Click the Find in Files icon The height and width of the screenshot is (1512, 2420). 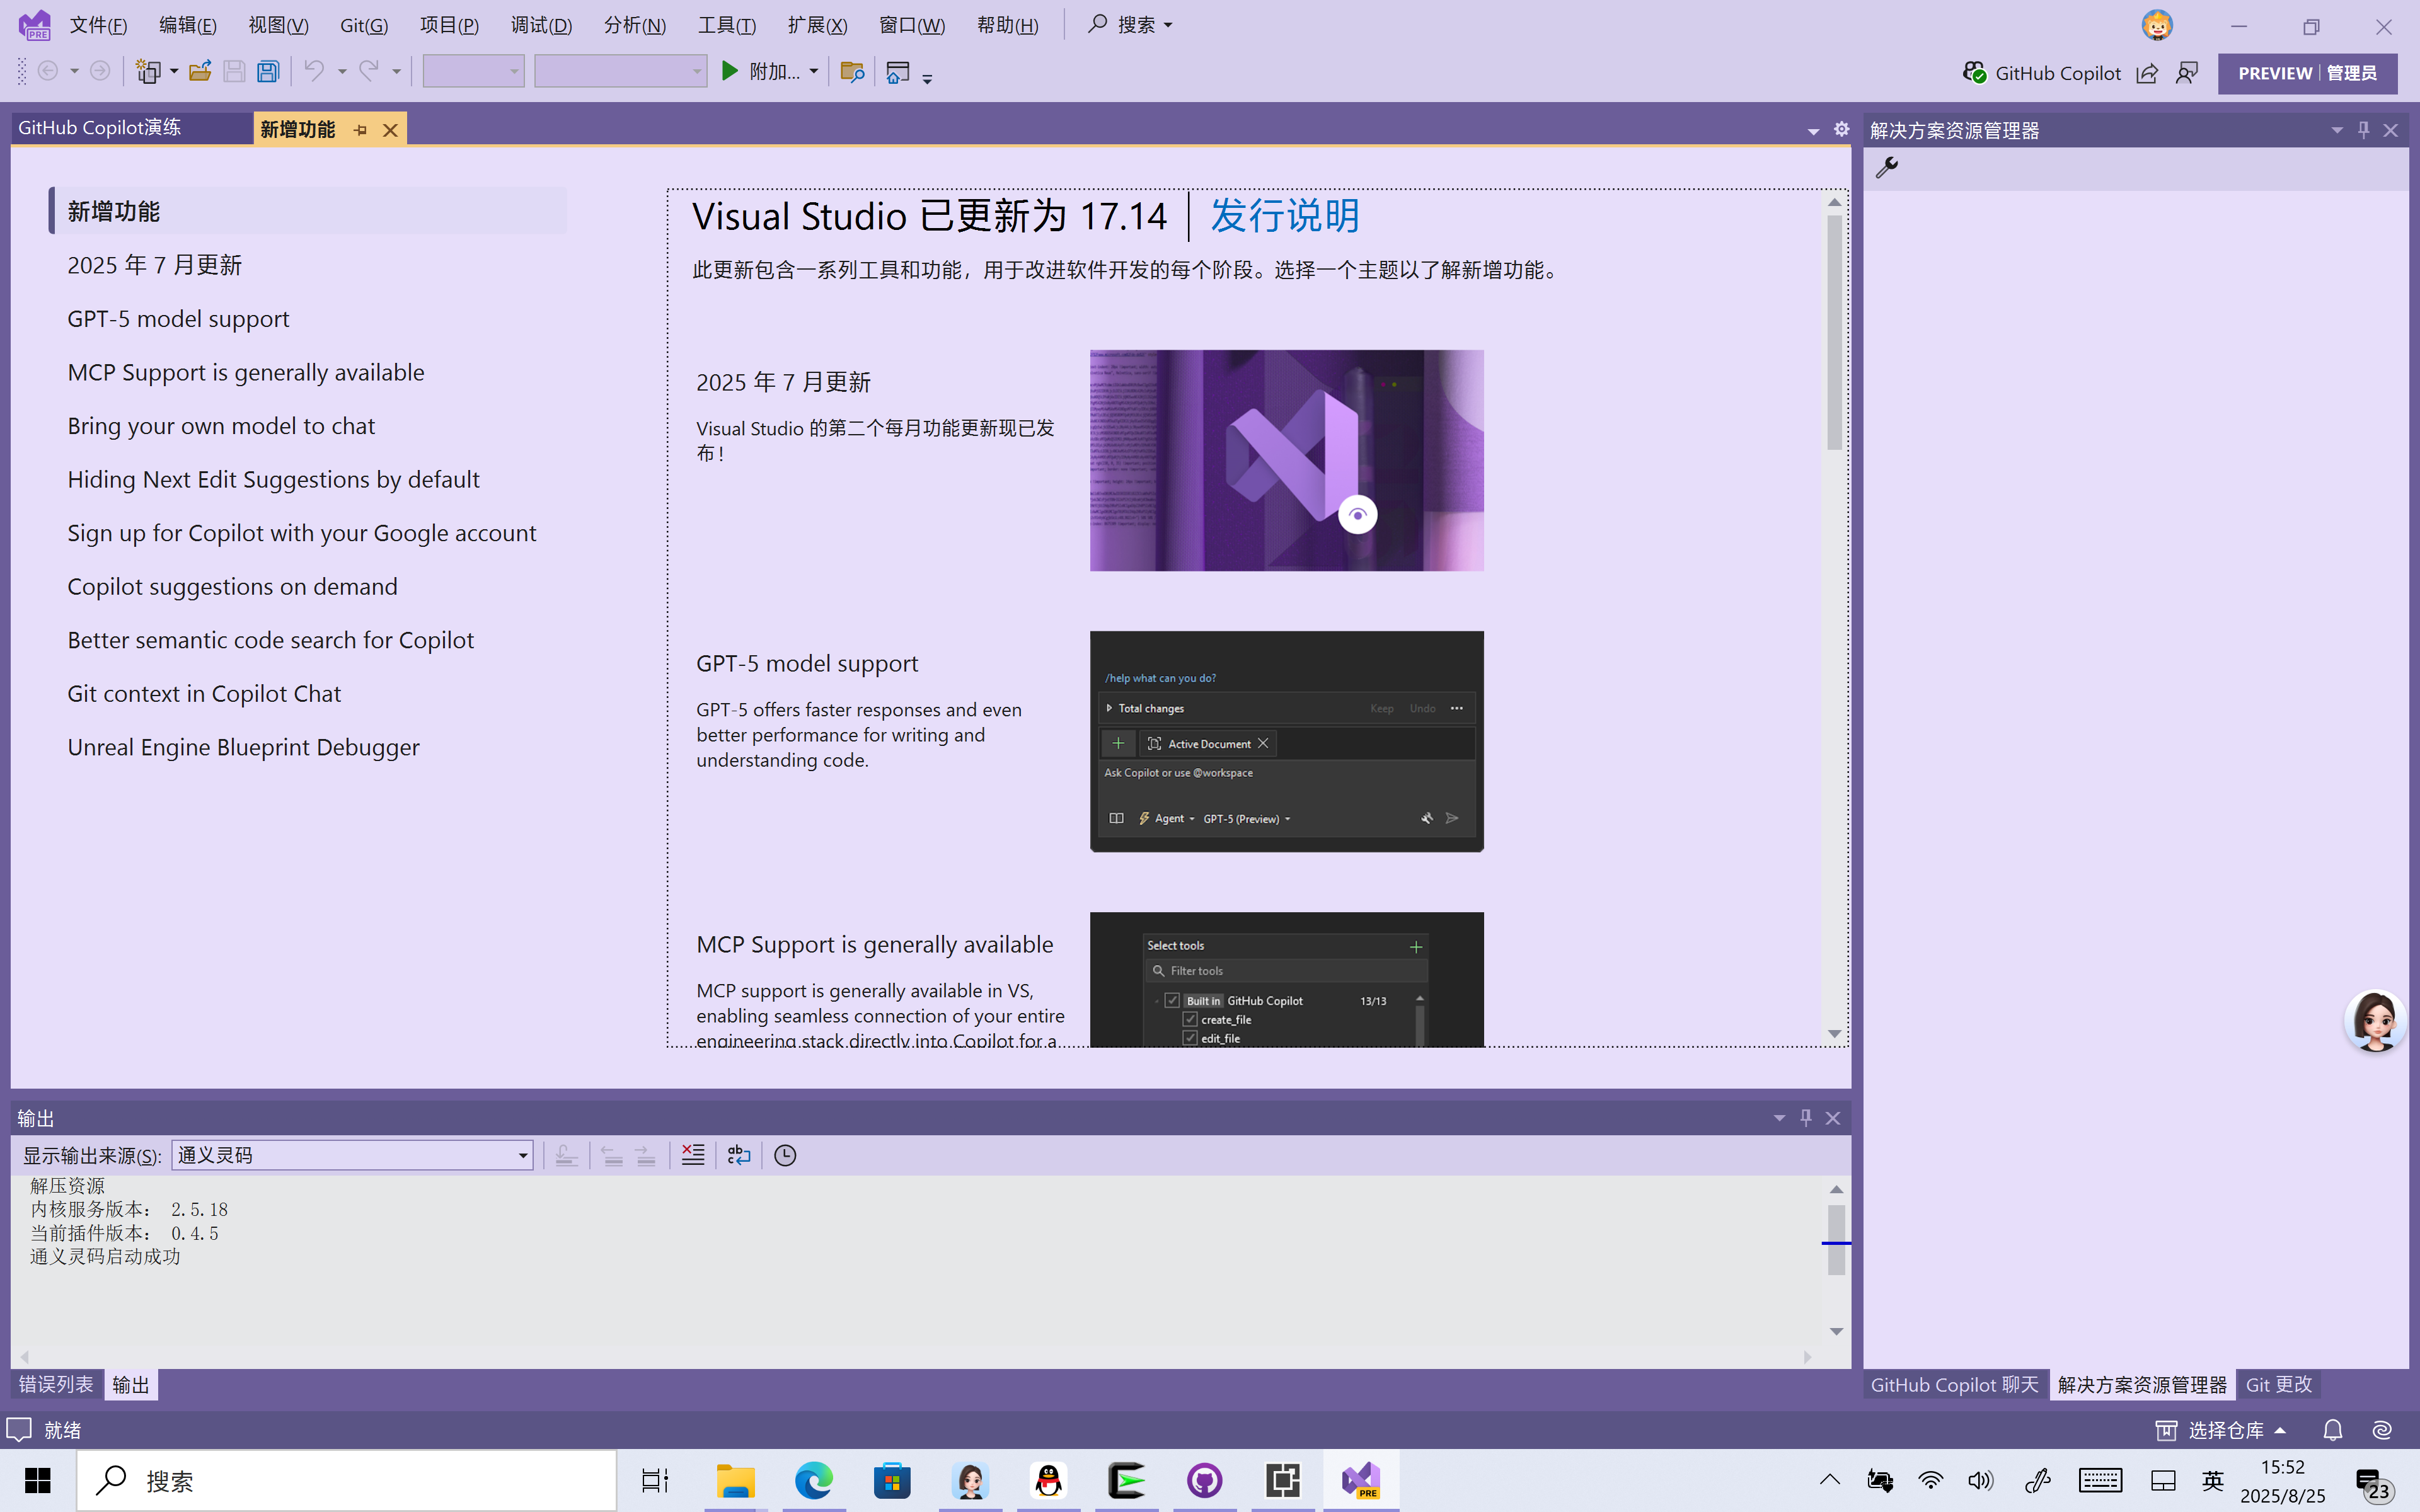851,72
